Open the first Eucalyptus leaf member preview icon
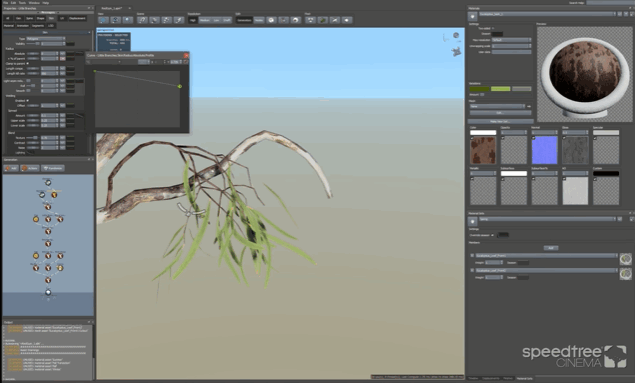Screen dimensions: 635x383 625,259
